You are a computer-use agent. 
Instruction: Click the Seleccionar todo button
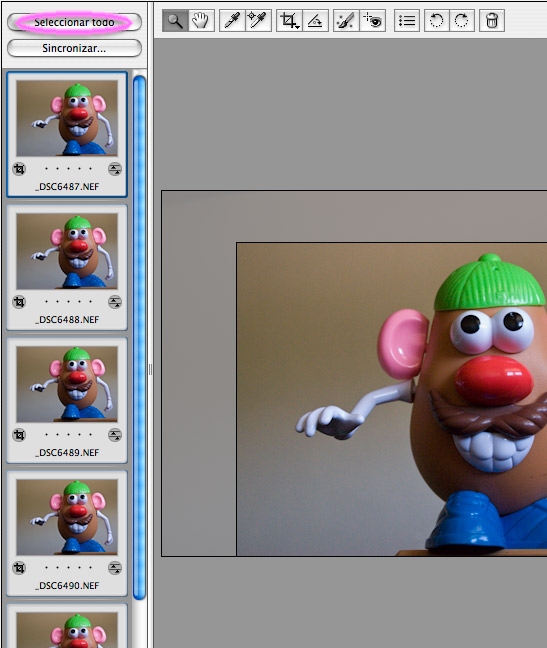(74, 22)
